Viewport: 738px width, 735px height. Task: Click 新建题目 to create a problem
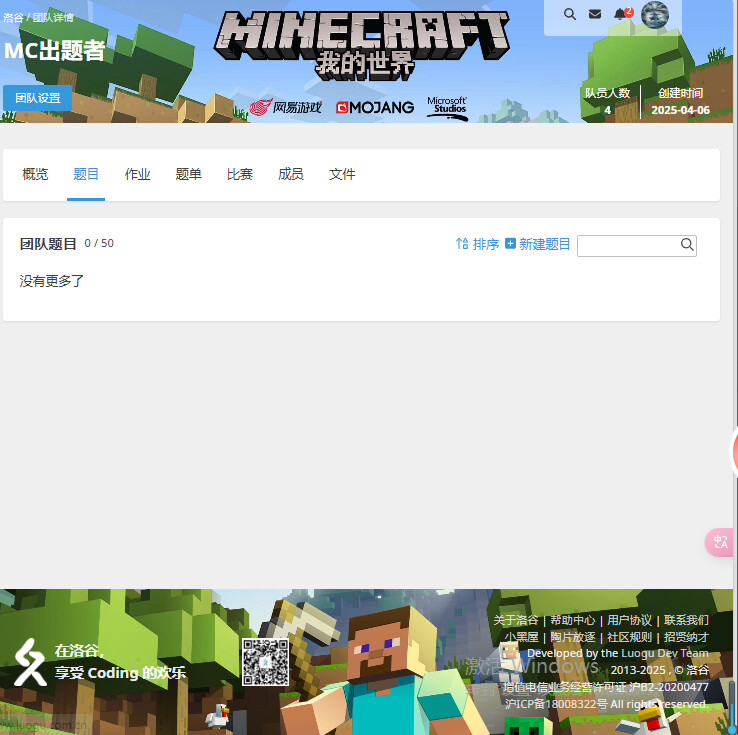(x=537, y=244)
